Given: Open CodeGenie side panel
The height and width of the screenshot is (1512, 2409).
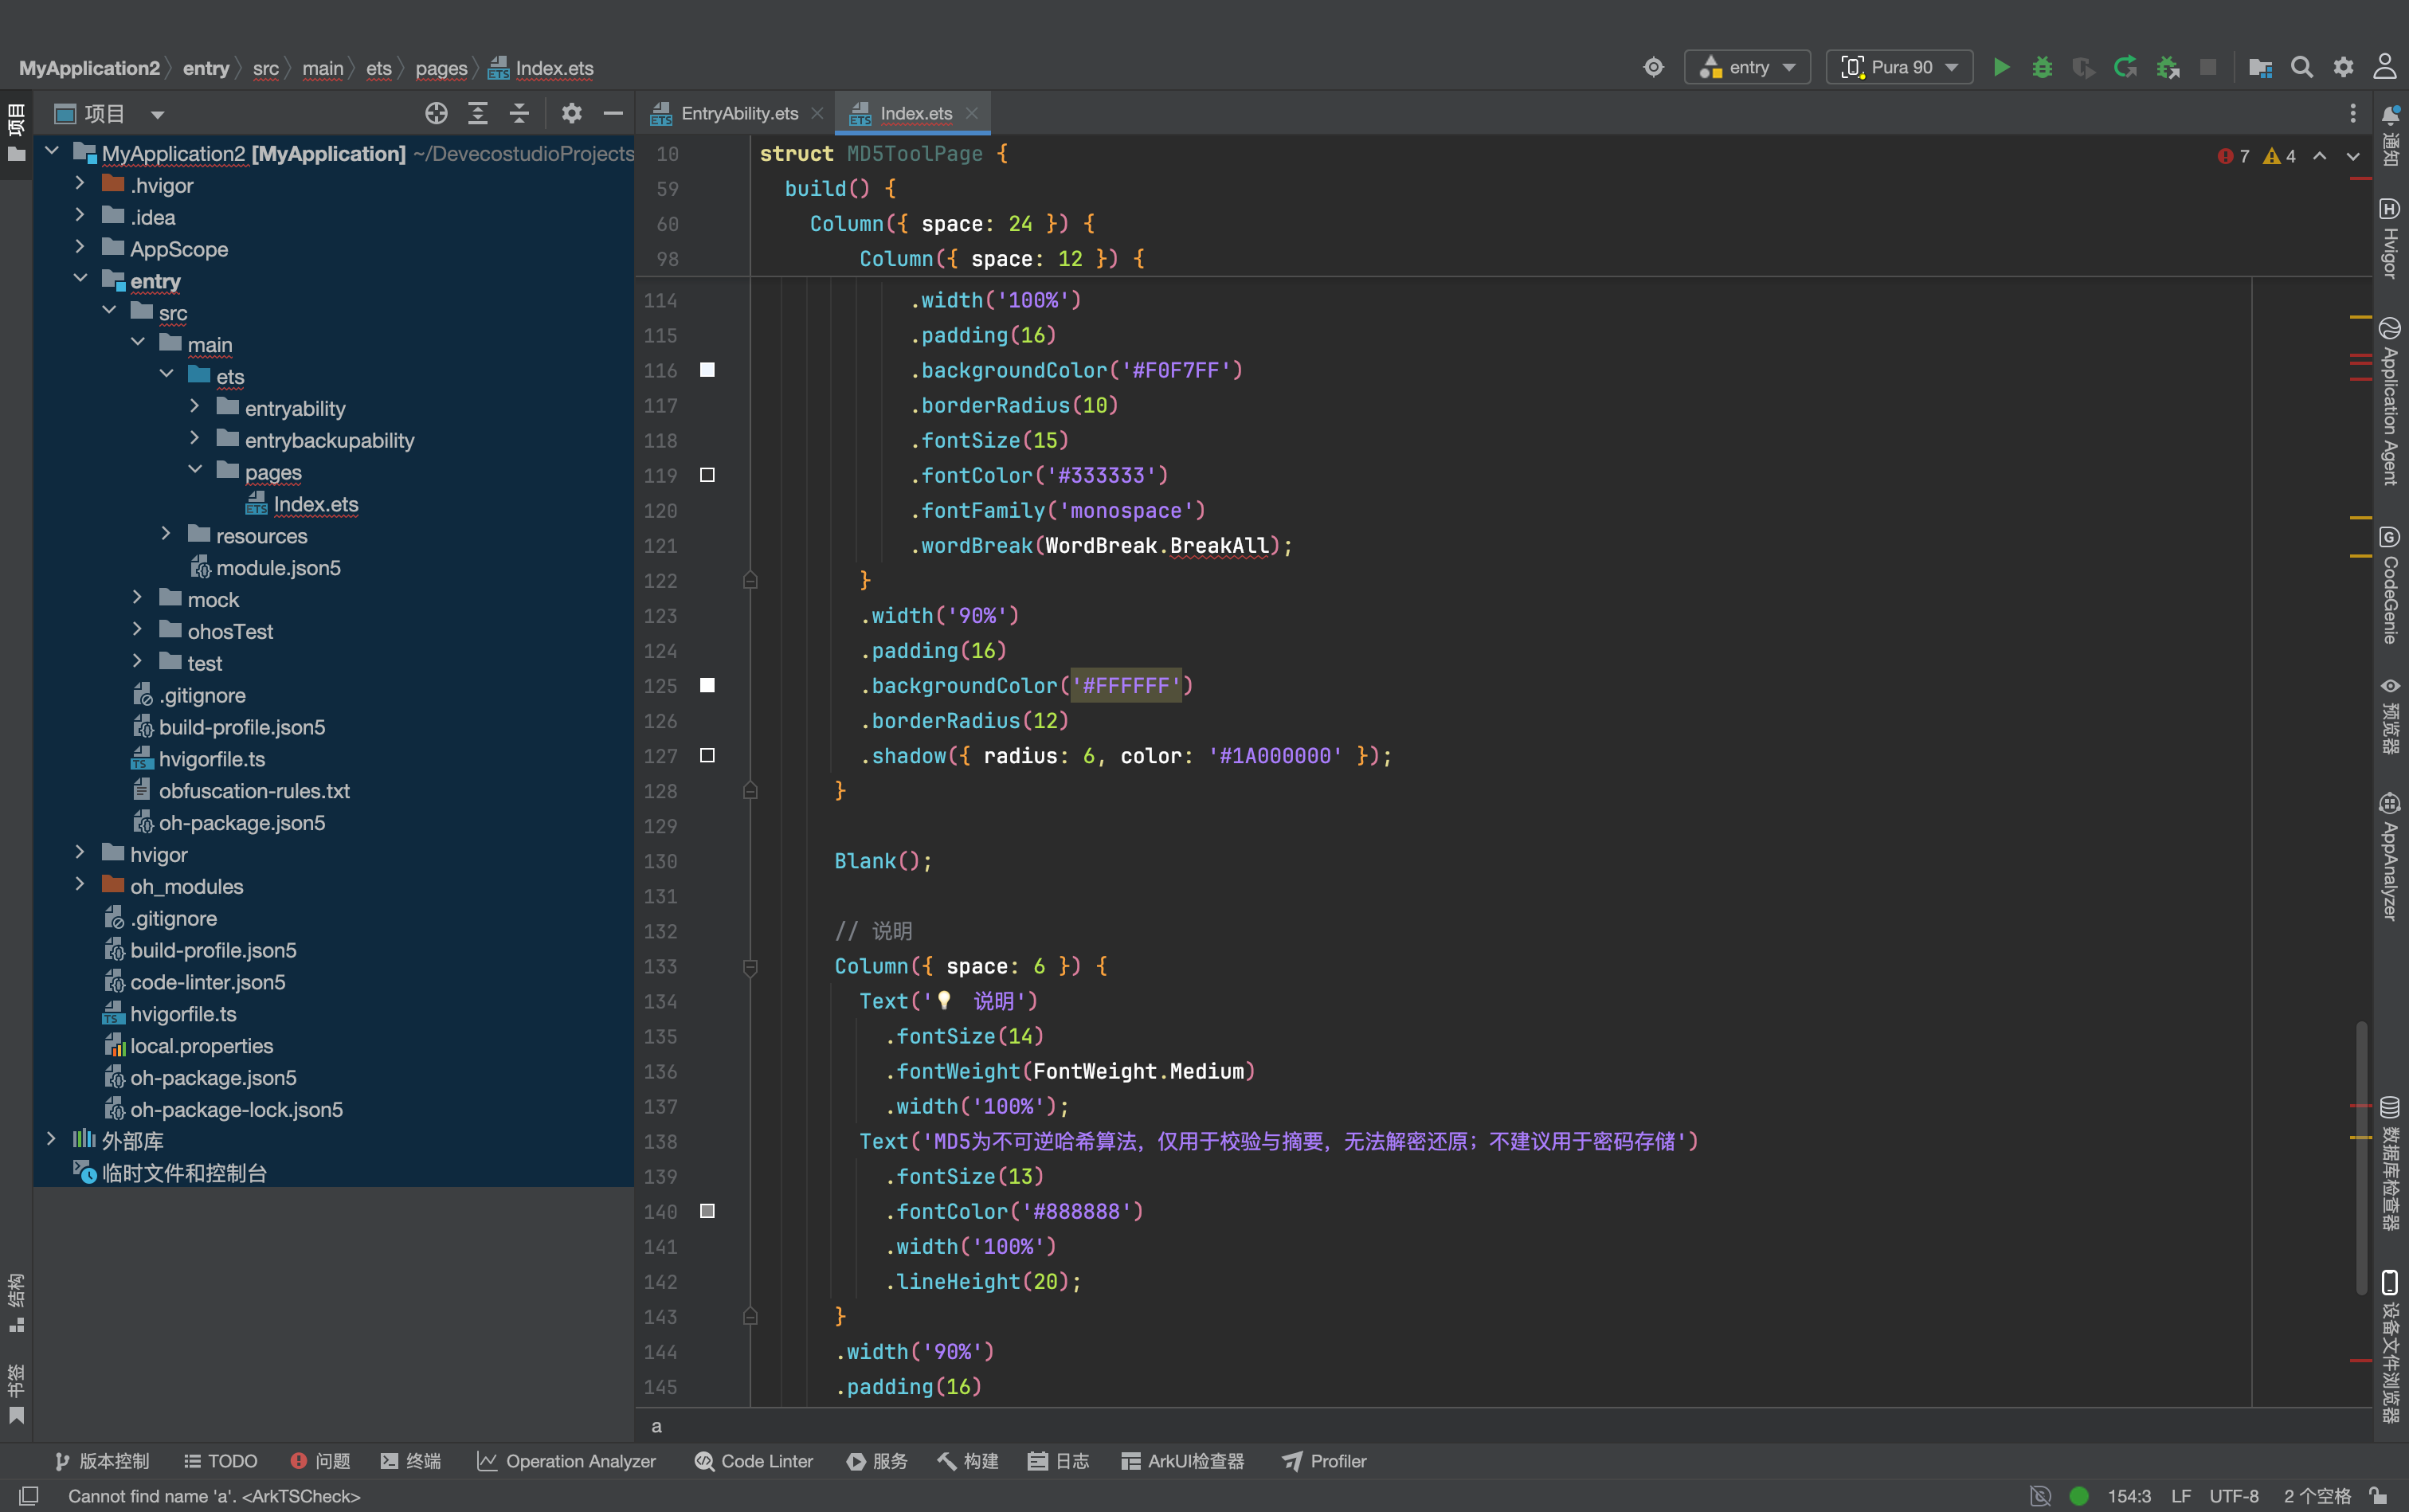Looking at the screenshot, I should click(x=2389, y=586).
